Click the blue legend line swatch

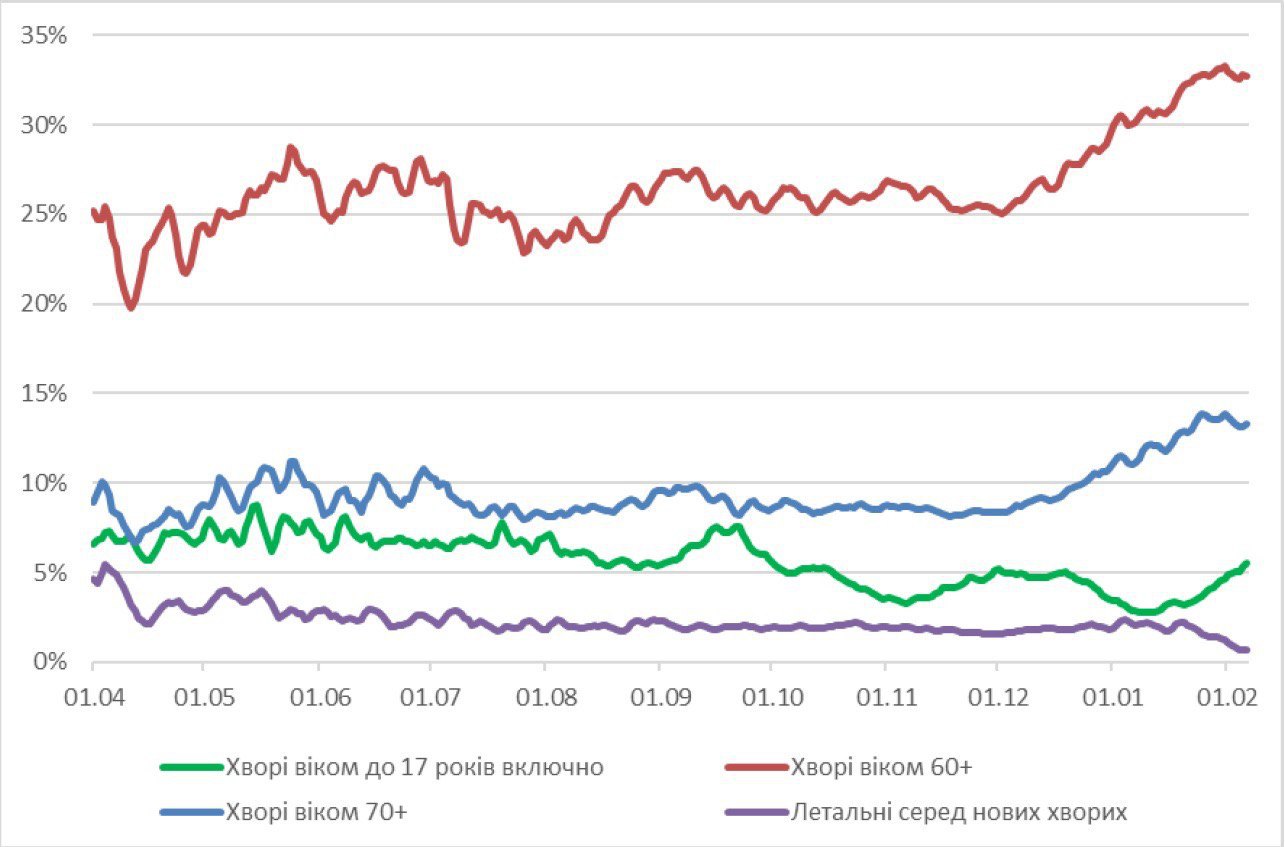coord(190,812)
